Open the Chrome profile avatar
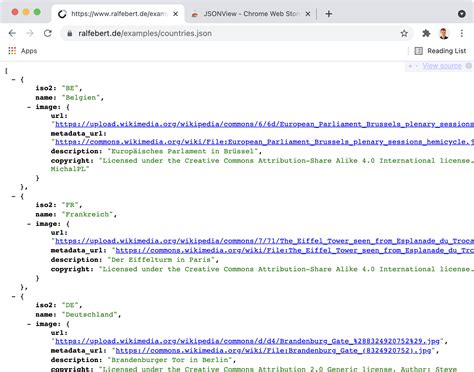 (x=444, y=33)
